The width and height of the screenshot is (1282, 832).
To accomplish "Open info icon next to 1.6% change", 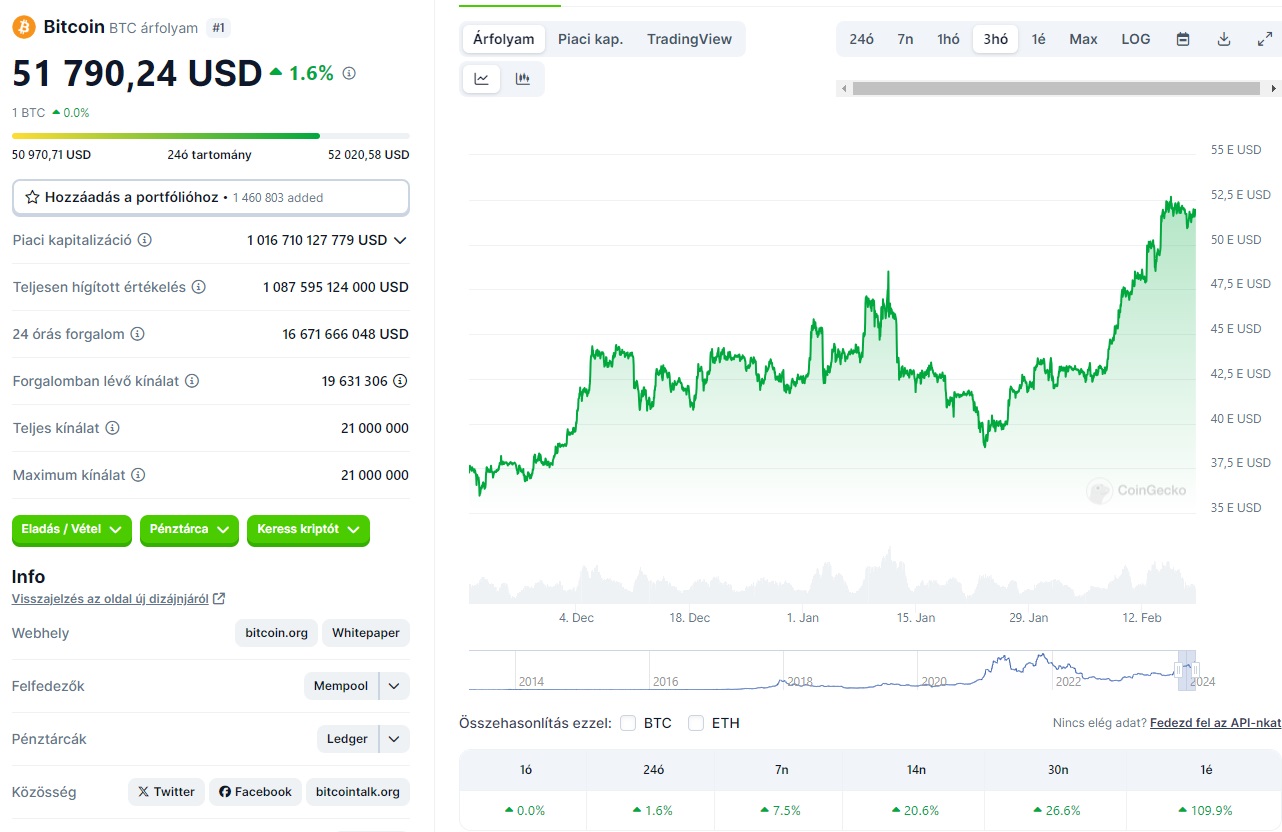I will click(349, 73).
